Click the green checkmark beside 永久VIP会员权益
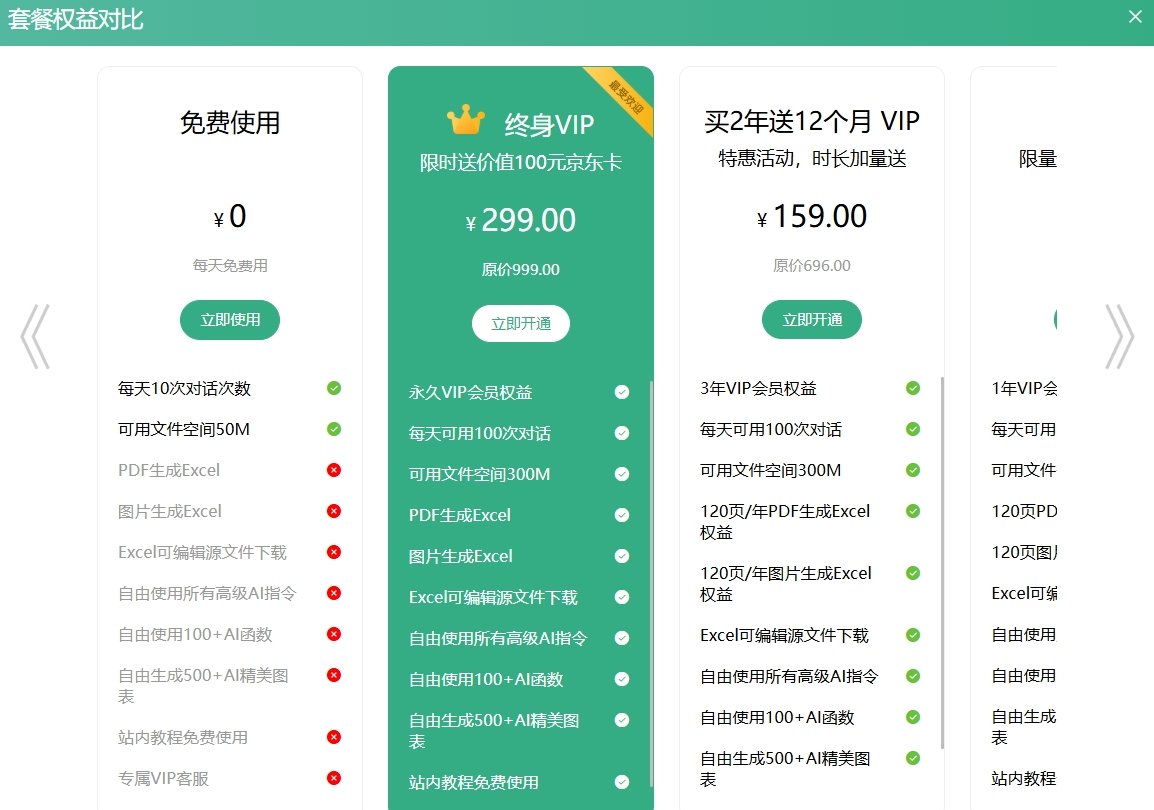 tap(623, 393)
